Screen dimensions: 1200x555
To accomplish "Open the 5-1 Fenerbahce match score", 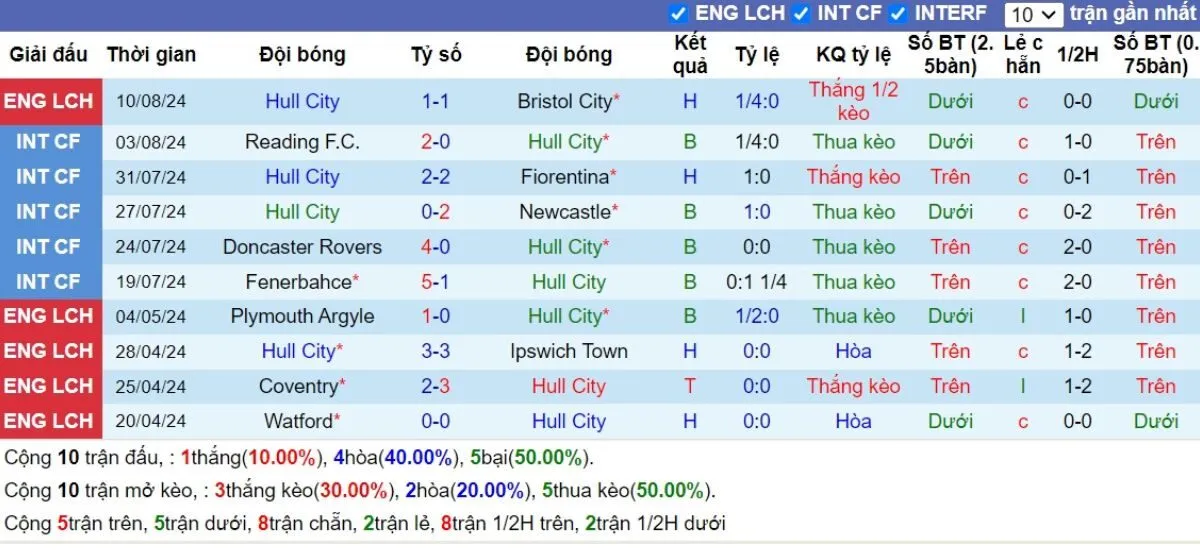I will tap(436, 282).
